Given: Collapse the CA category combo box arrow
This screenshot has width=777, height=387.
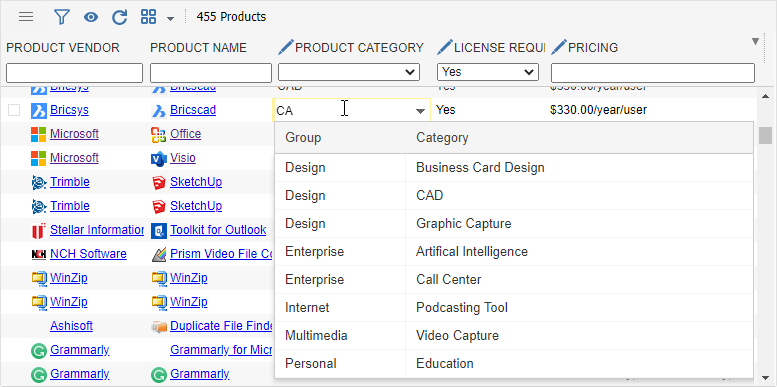Looking at the screenshot, I should pos(420,111).
